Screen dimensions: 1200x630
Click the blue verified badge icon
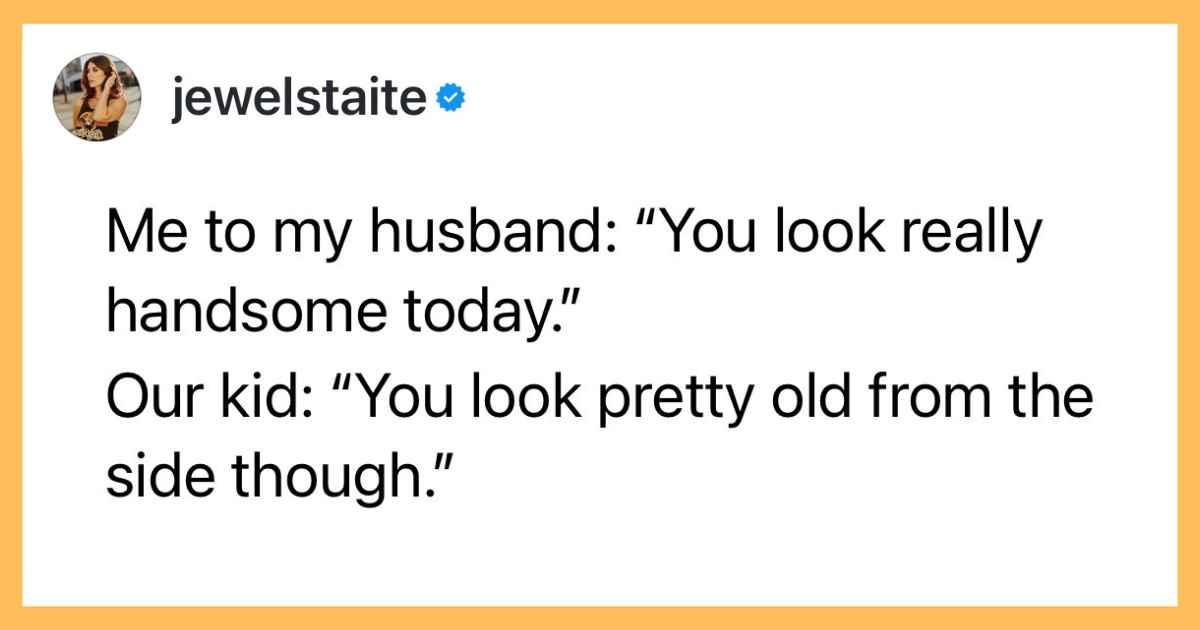click(x=449, y=97)
